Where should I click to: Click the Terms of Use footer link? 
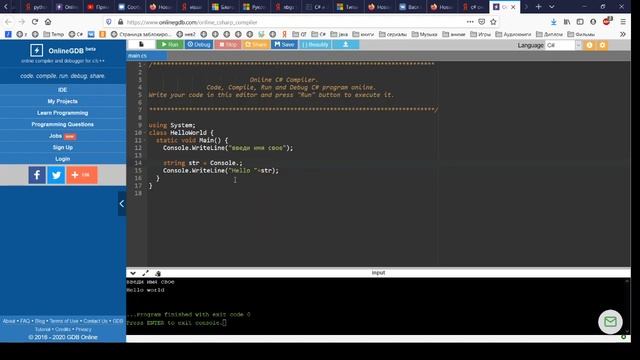point(64,321)
